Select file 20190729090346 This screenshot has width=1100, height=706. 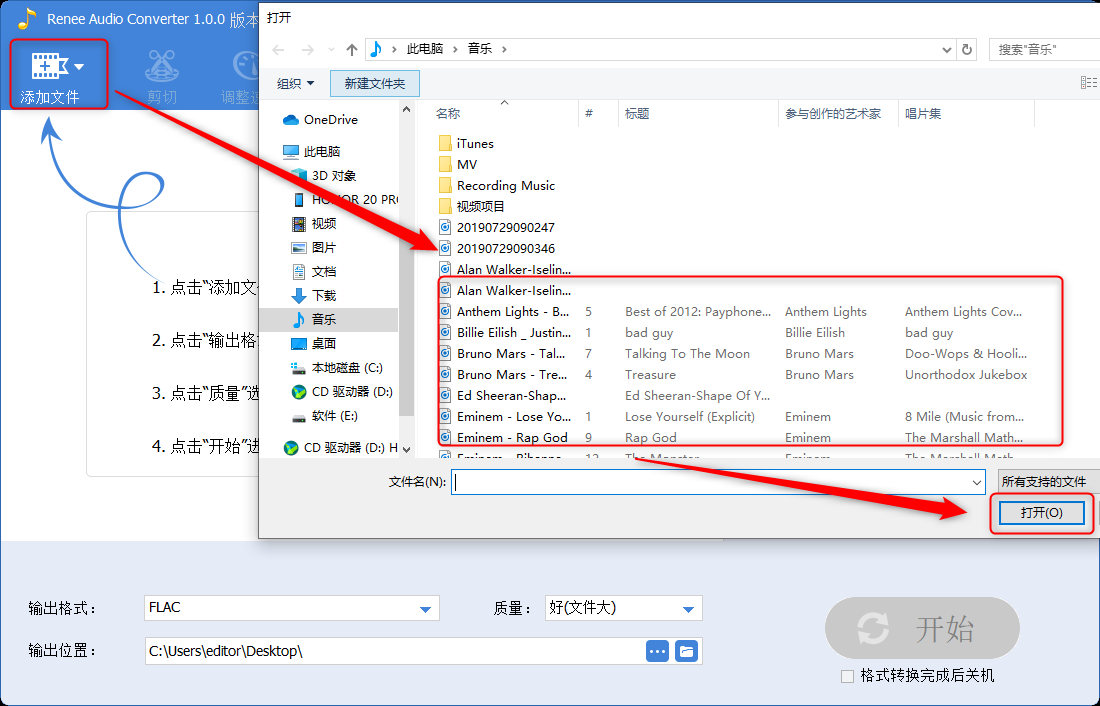(x=497, y=248)
